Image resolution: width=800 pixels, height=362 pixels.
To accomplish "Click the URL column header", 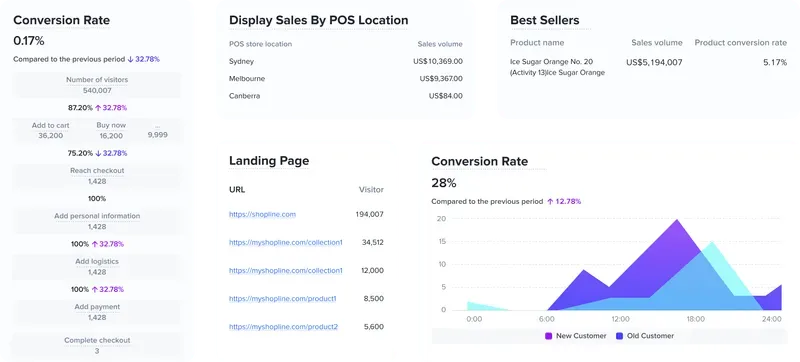I will click(237, 190).
